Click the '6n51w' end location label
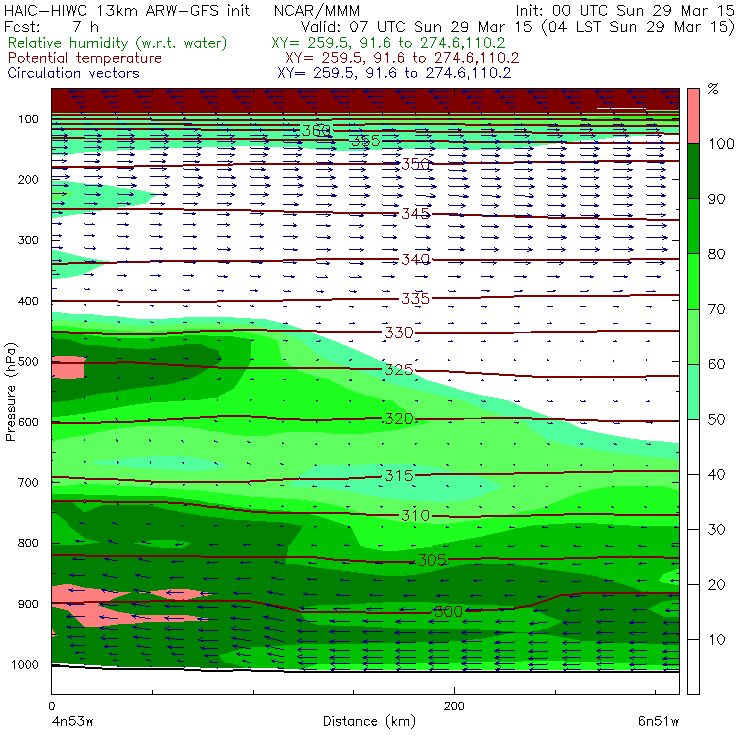Viewport: 740px width, 740px height. click(658, 722)
